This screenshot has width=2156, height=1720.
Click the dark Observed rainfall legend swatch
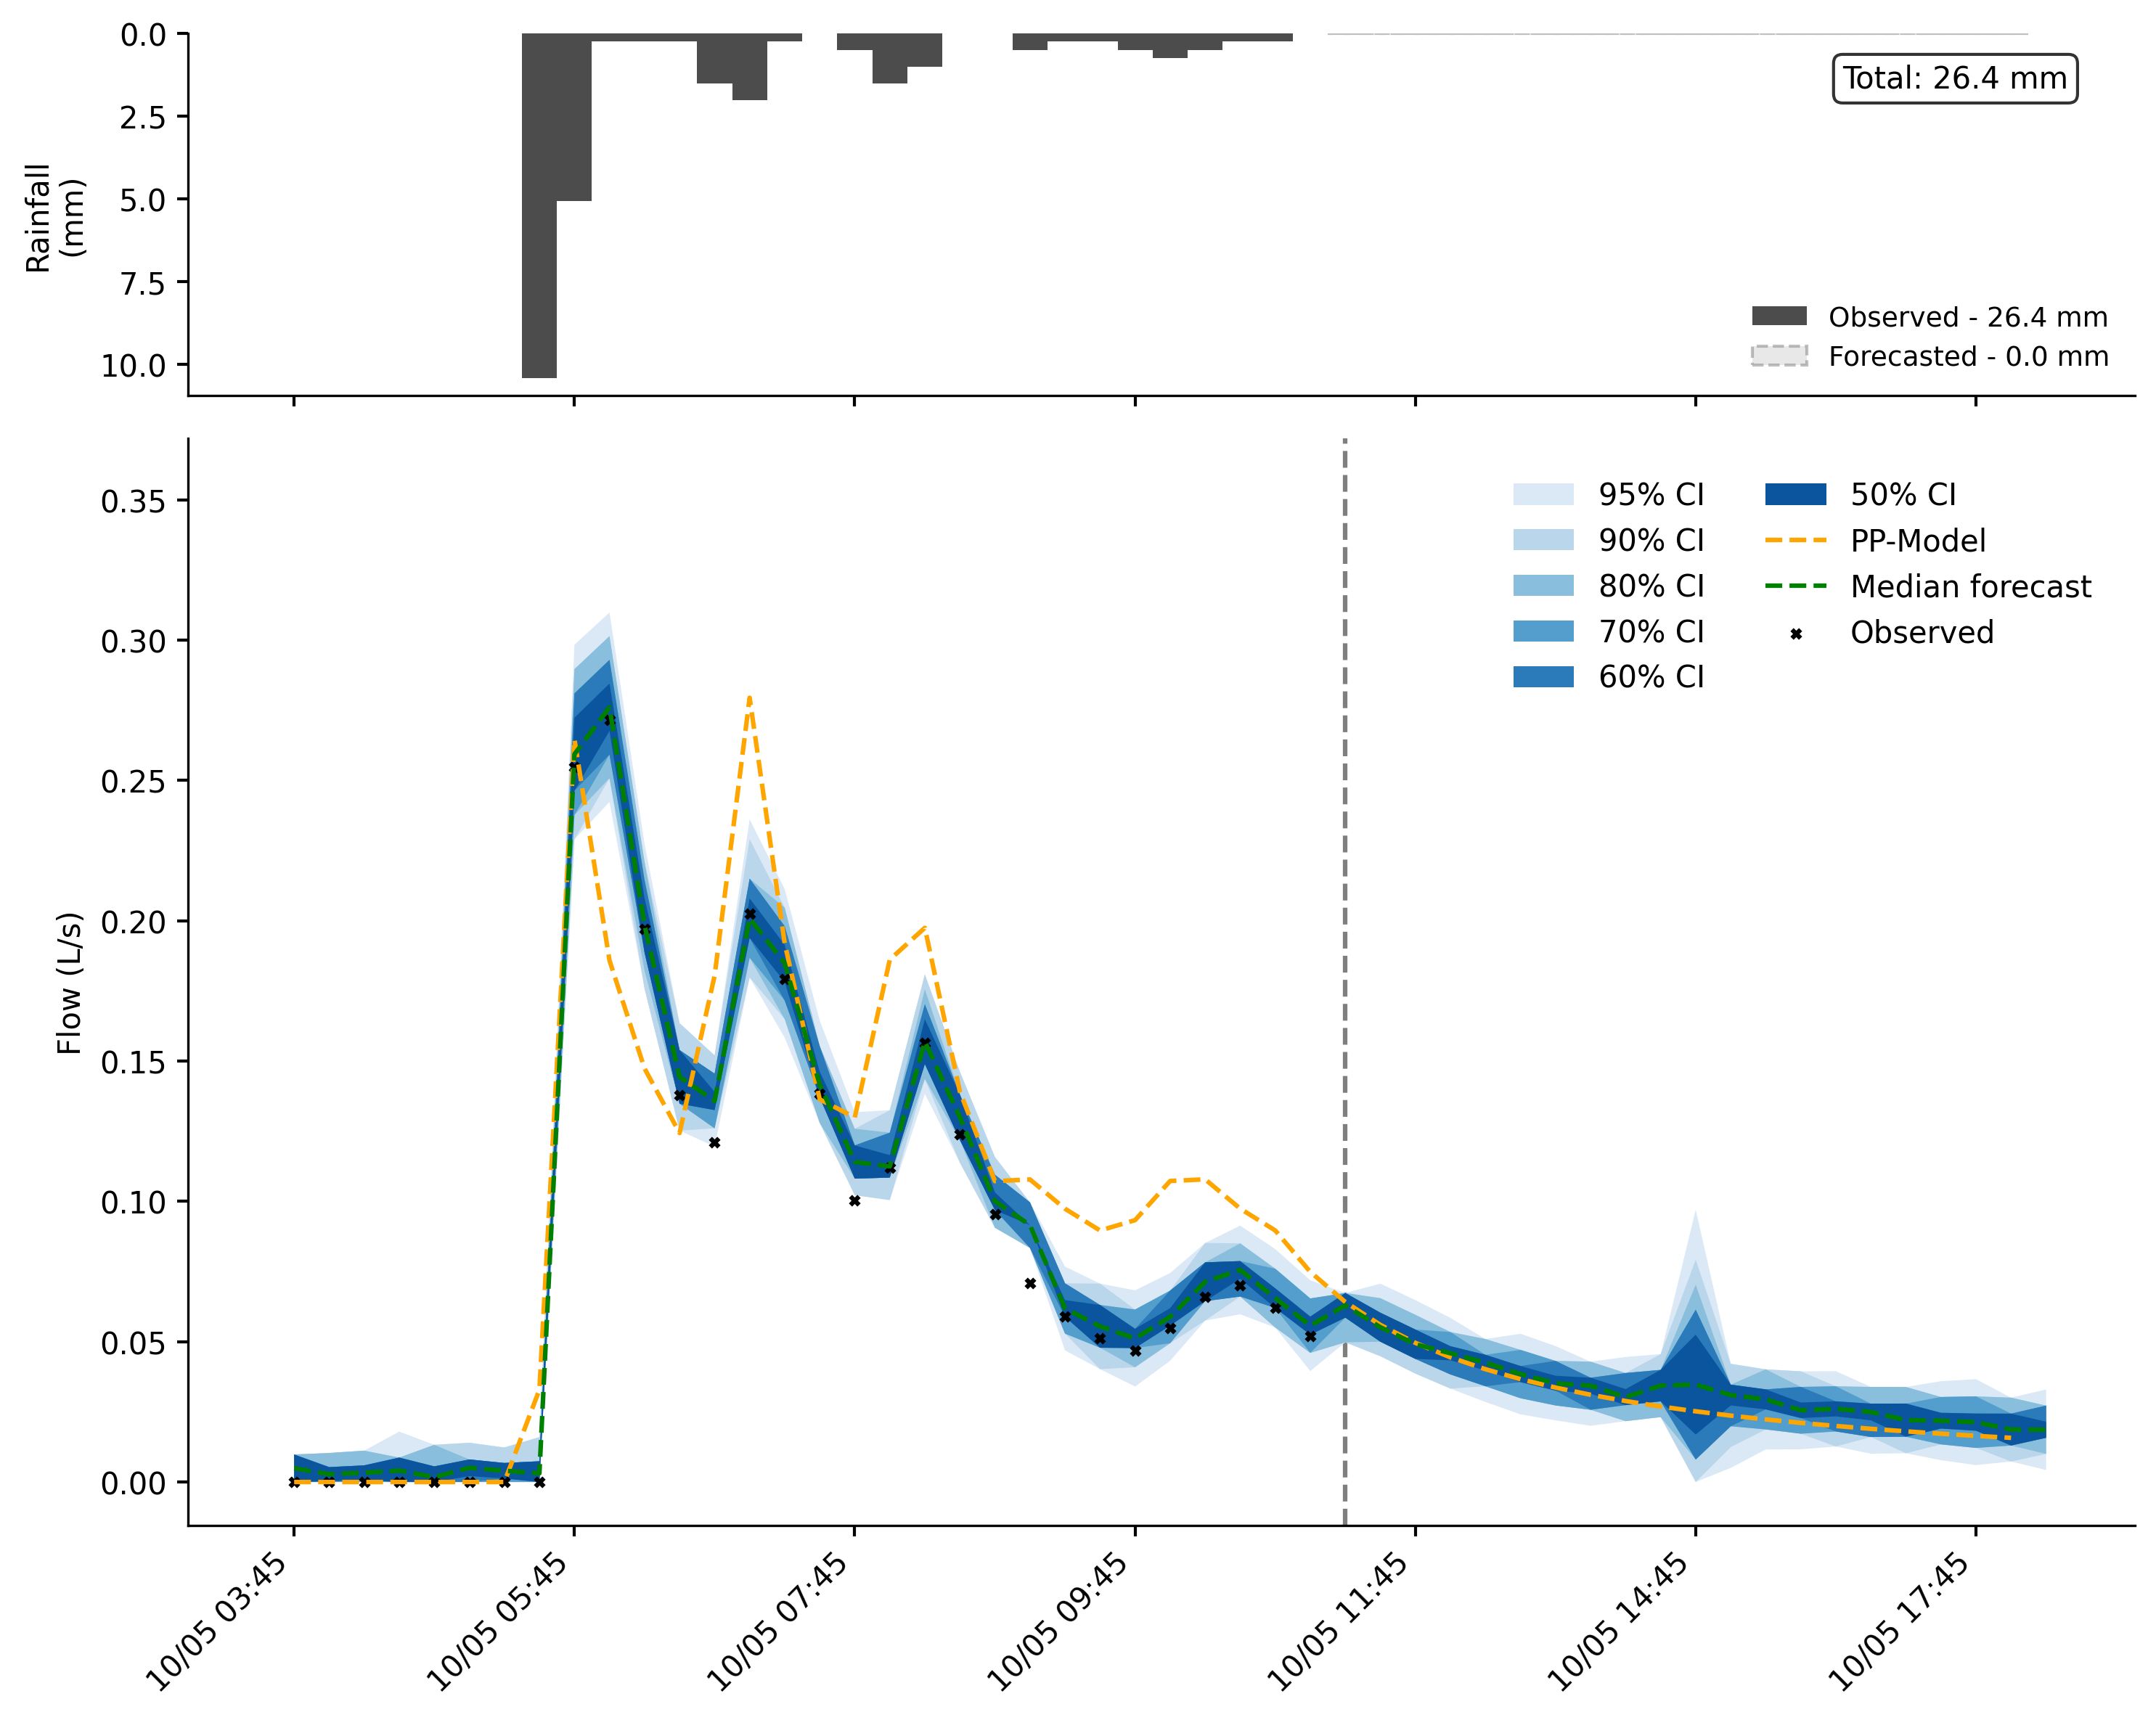click(1779, 316)
